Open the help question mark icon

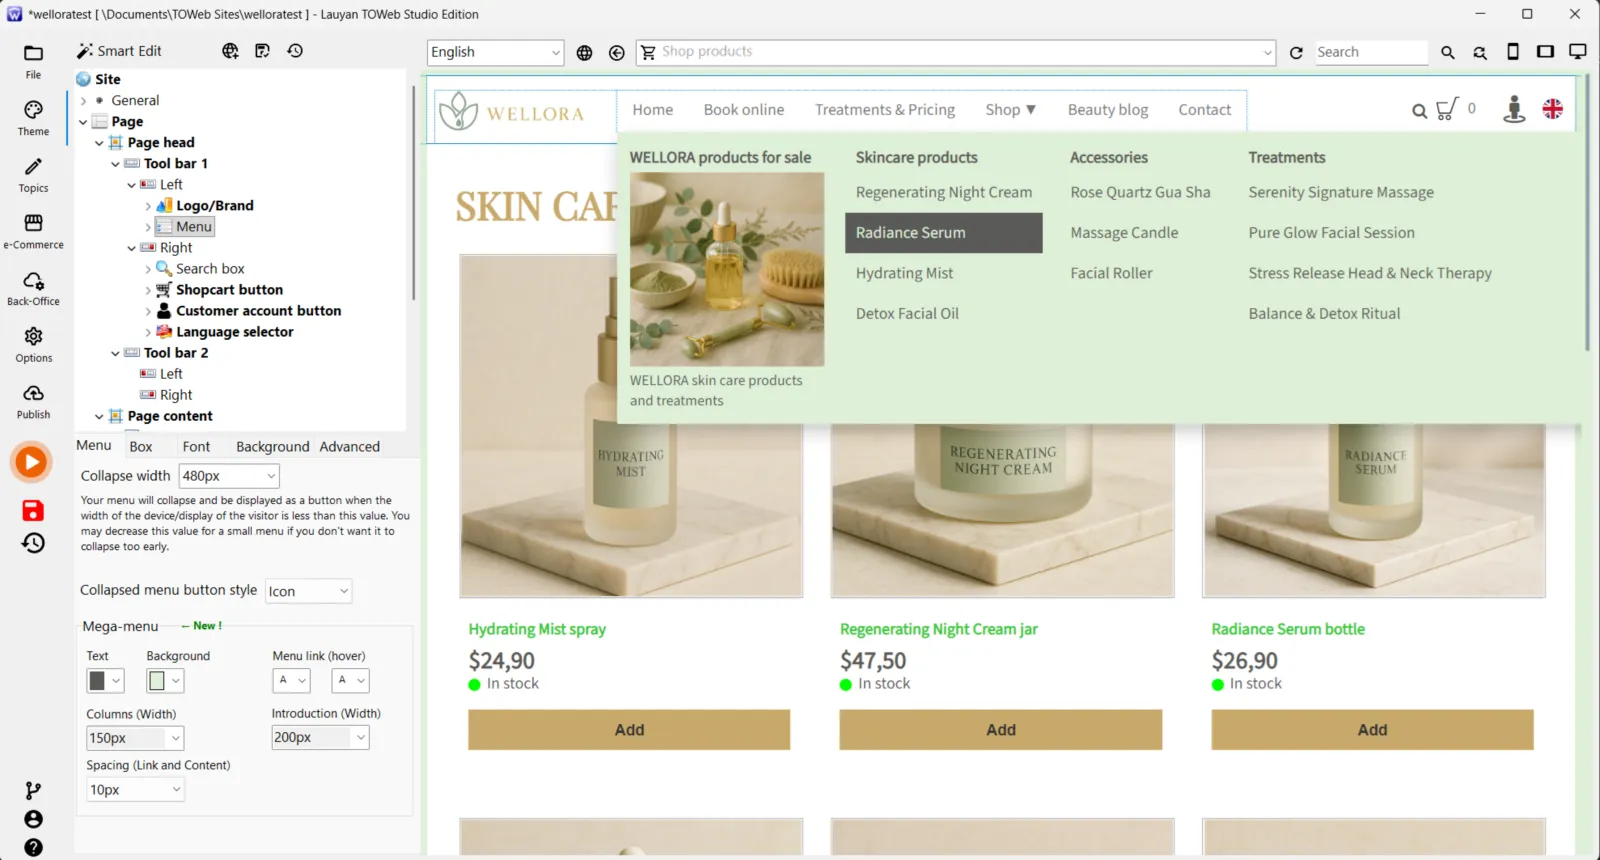click(33, 847)
